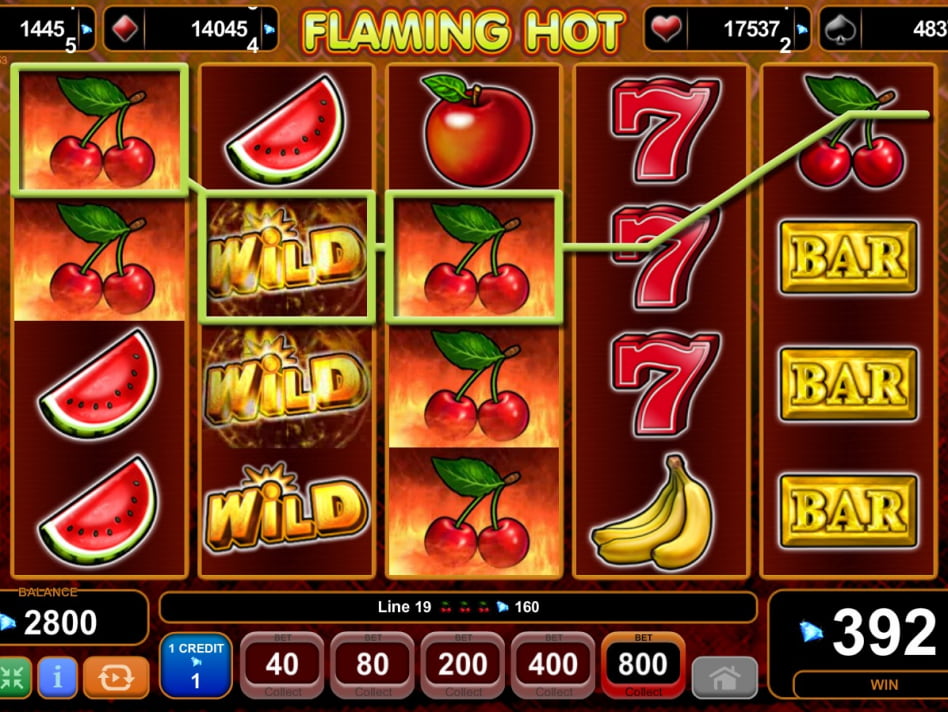Viewport: 948px width, 712px height.
Task: Change the 1 Credit denomination
Action: [196, 665]
